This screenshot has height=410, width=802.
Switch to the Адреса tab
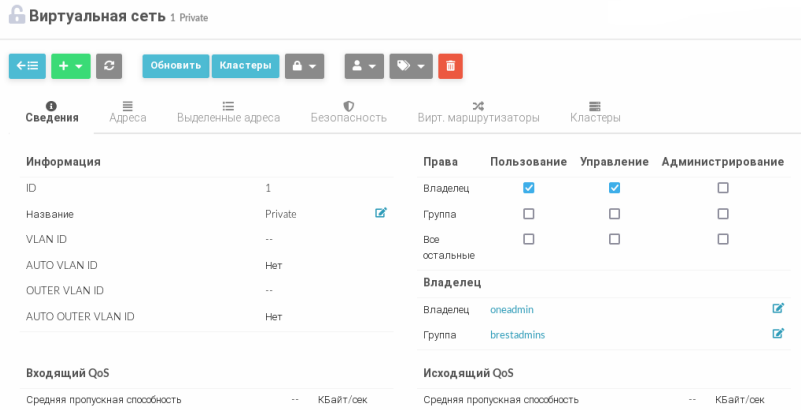(x=128, y=111)
